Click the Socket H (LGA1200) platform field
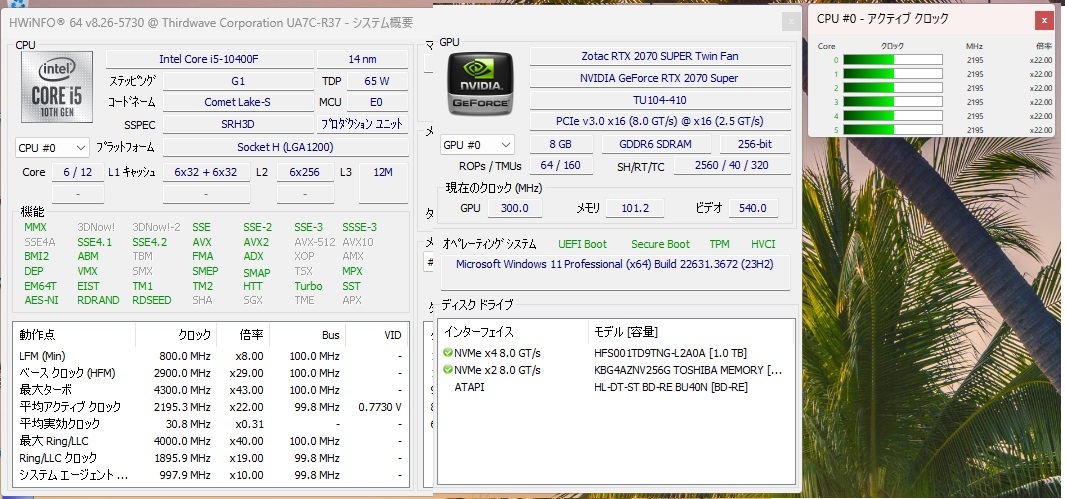Image resolution: width=1065 pixels, height=499 pixels. [285, 147]
